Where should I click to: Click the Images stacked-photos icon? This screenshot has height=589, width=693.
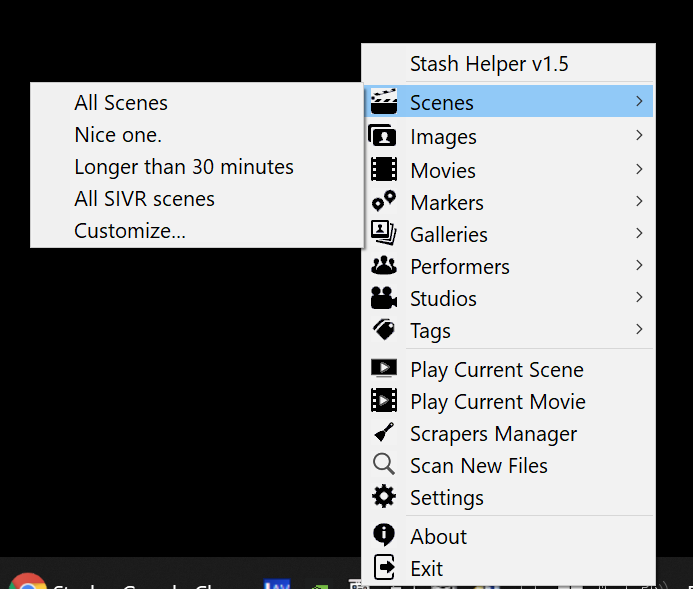[x=383, y=136]
